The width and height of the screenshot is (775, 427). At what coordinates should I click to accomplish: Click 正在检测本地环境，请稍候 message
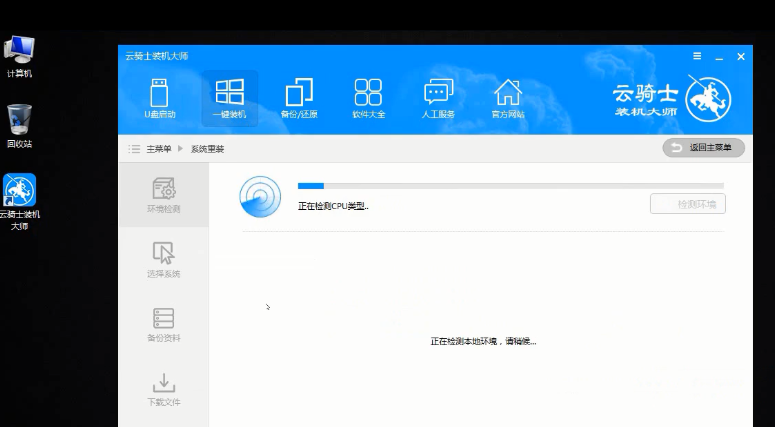click(x=483, y=341)
